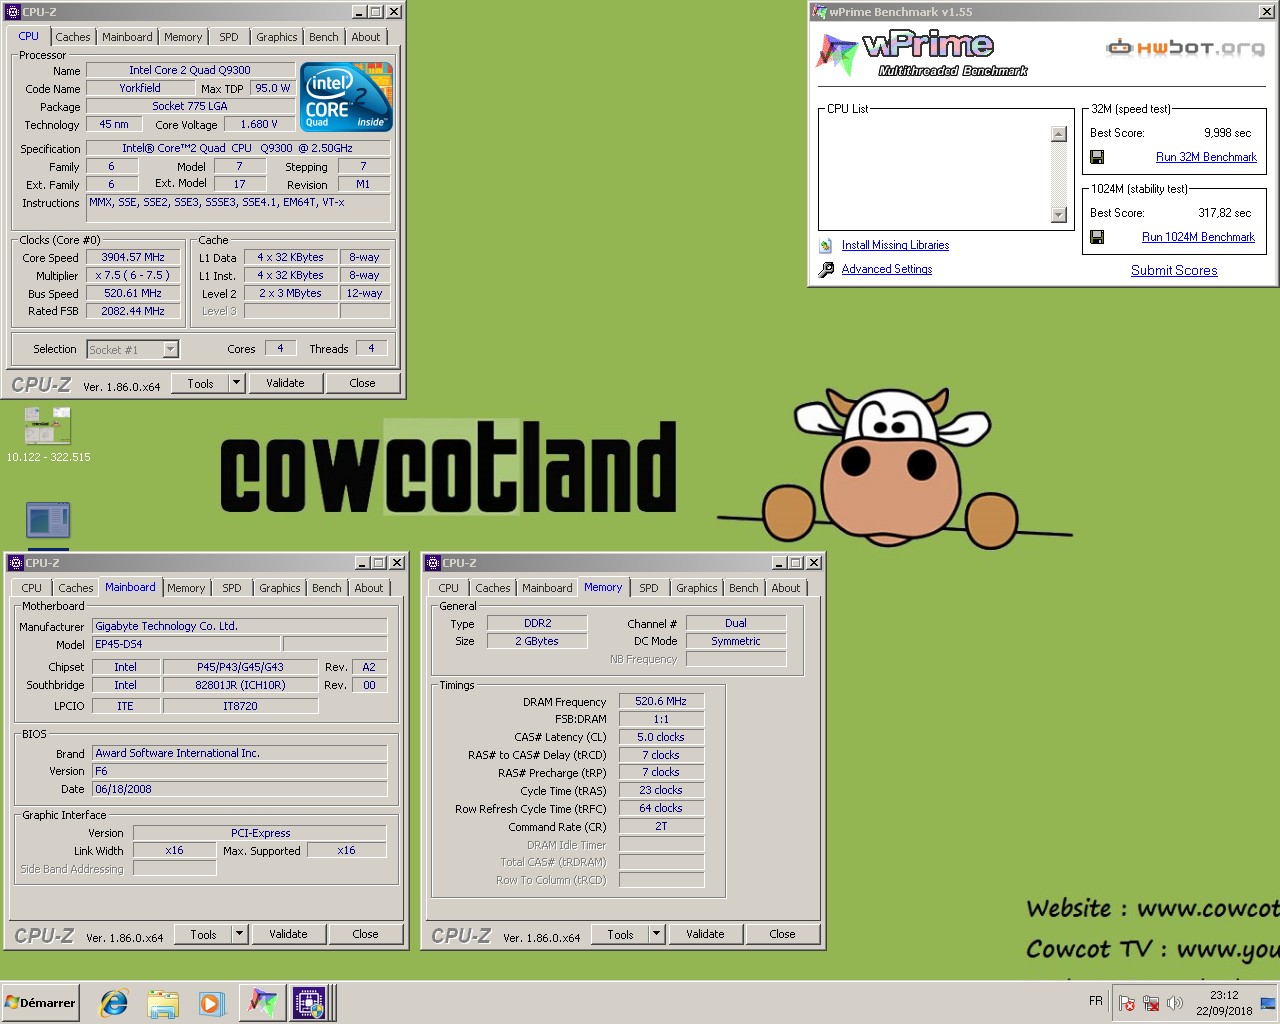Click the Southbridge 82801JR (ICH10R) value
1280x1024 pixels.
240,685
